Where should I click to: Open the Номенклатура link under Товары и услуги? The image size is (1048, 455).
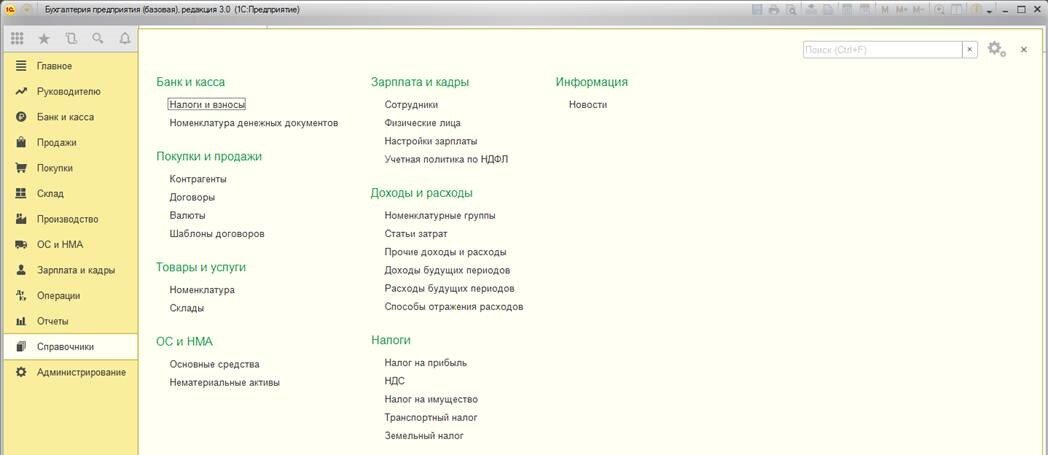pos(202,290)
